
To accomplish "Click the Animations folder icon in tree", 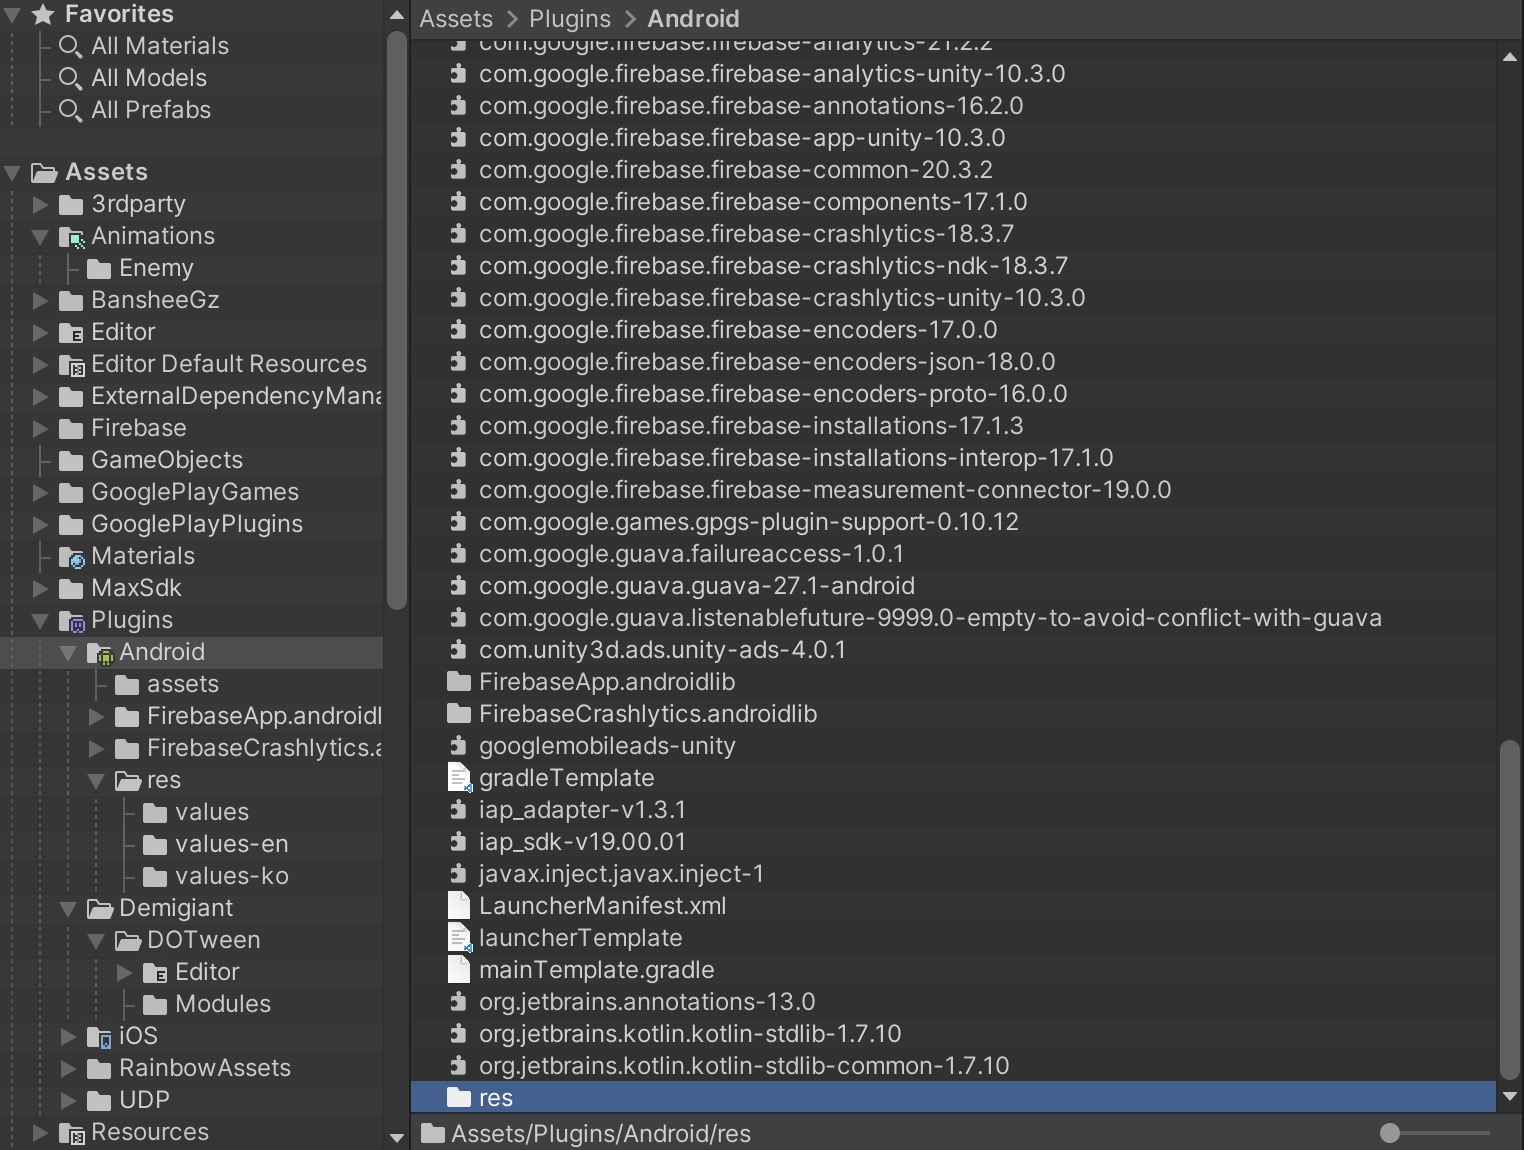I will coord(71,237).
